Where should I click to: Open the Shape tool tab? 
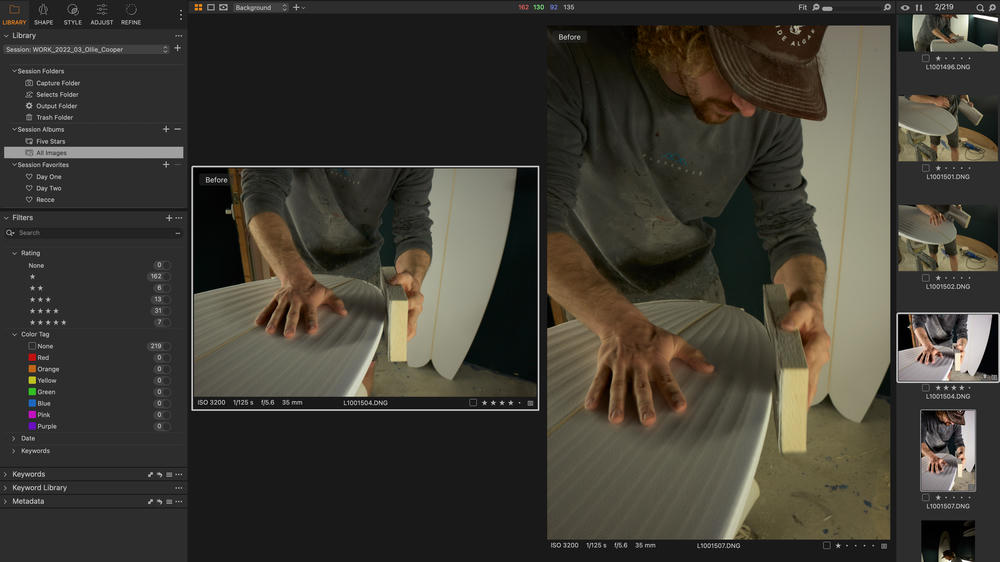43,13
